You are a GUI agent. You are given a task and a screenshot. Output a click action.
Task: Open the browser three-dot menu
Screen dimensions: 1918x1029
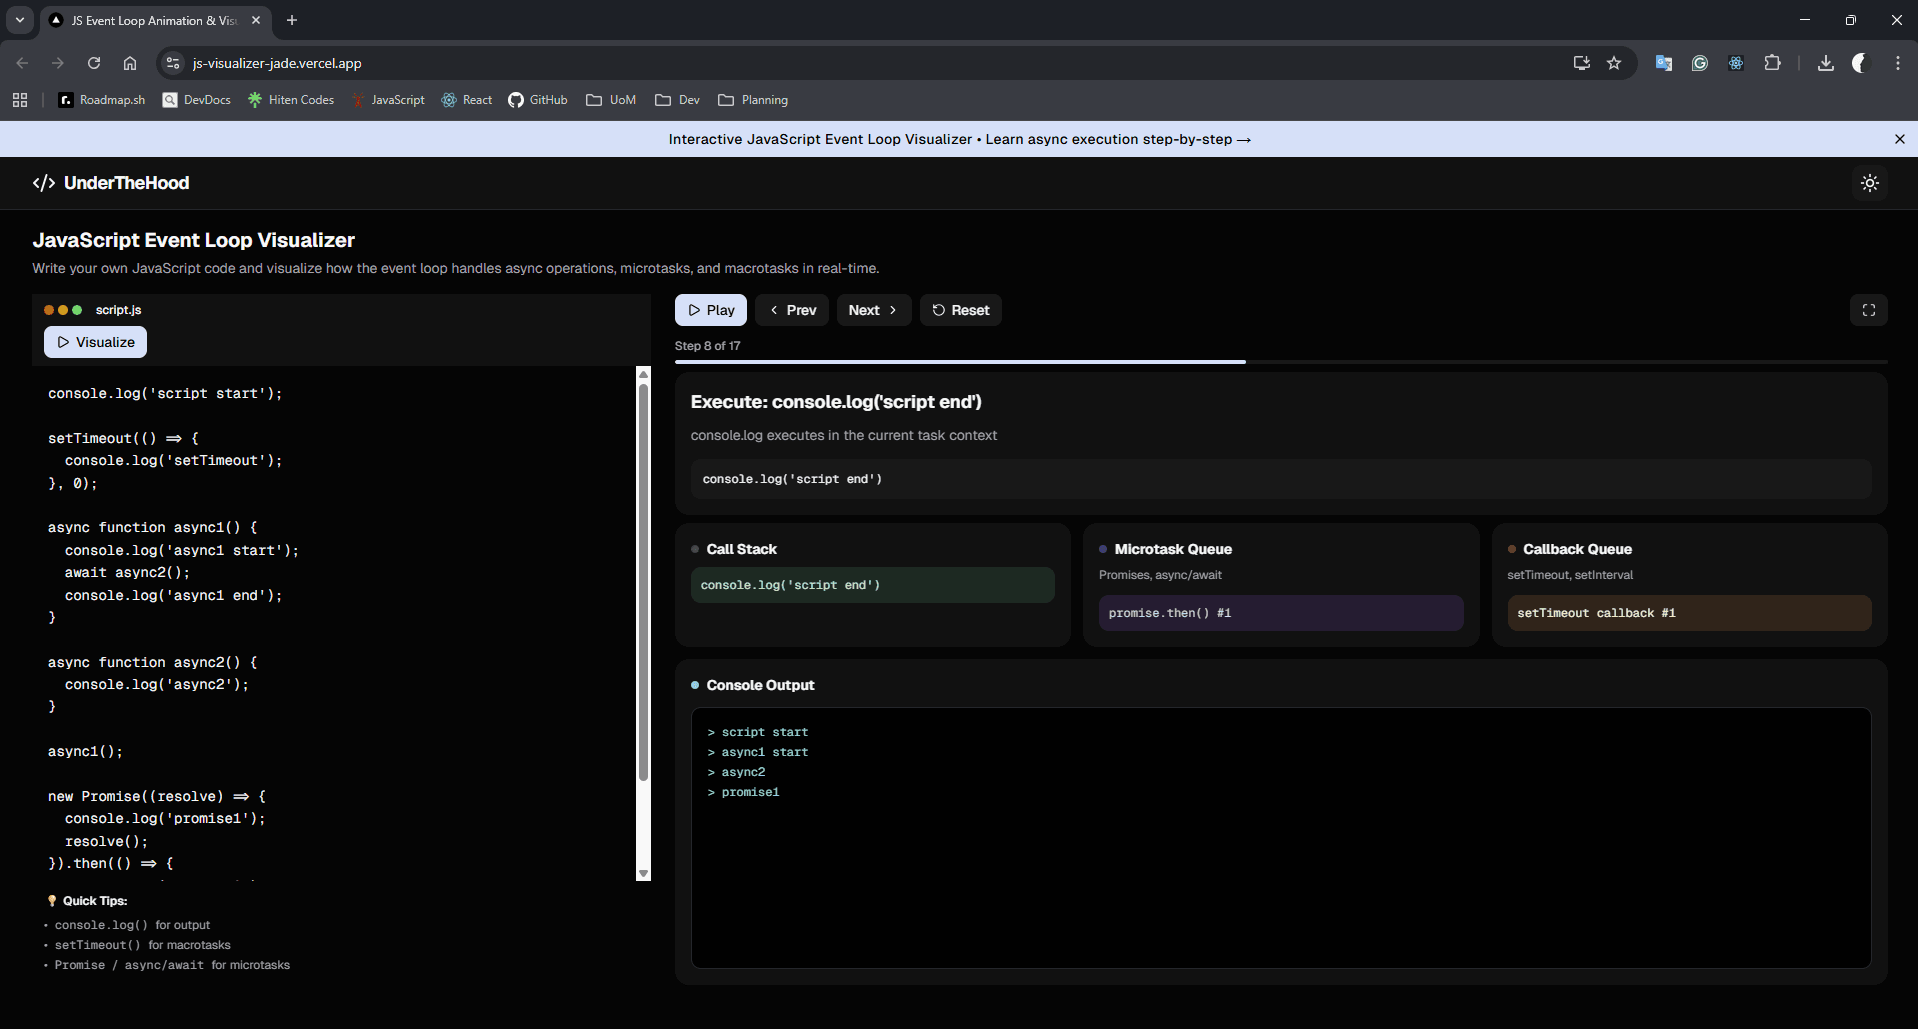(1896, 62)
